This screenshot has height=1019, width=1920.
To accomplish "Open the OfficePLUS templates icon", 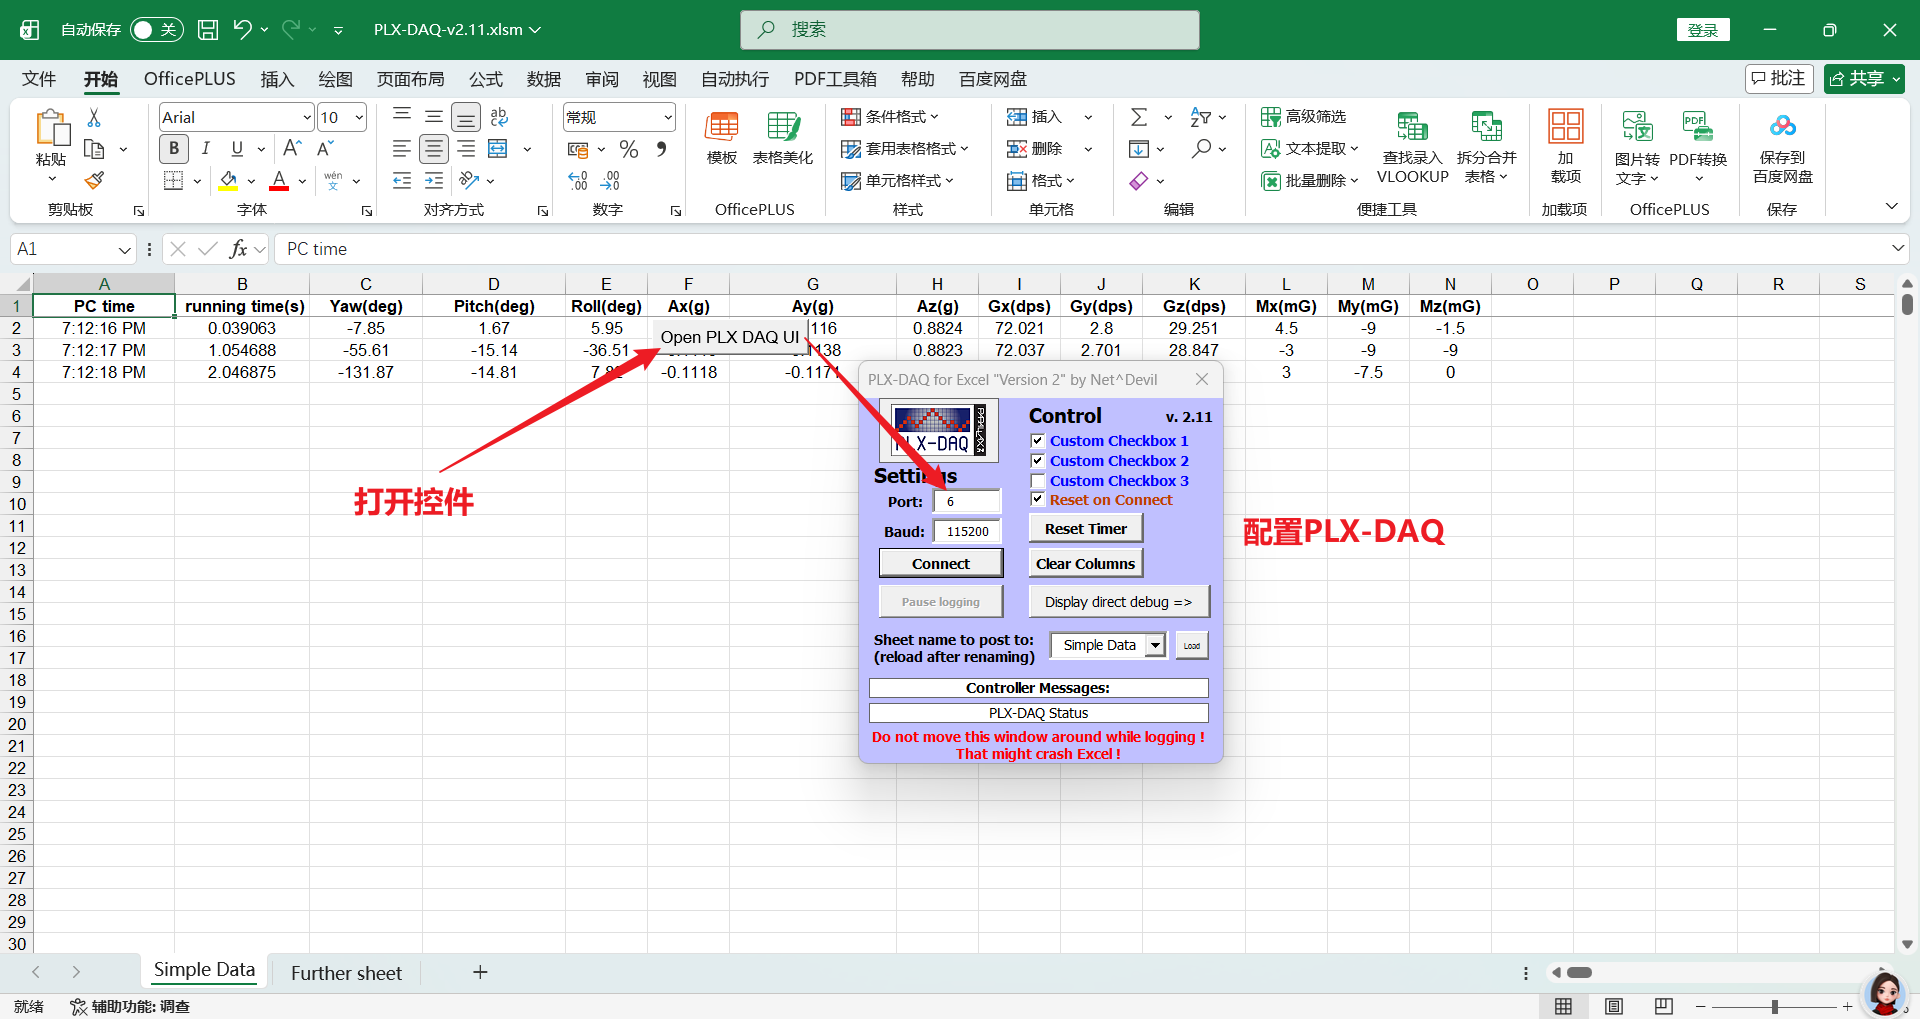I will pos(722,137).
